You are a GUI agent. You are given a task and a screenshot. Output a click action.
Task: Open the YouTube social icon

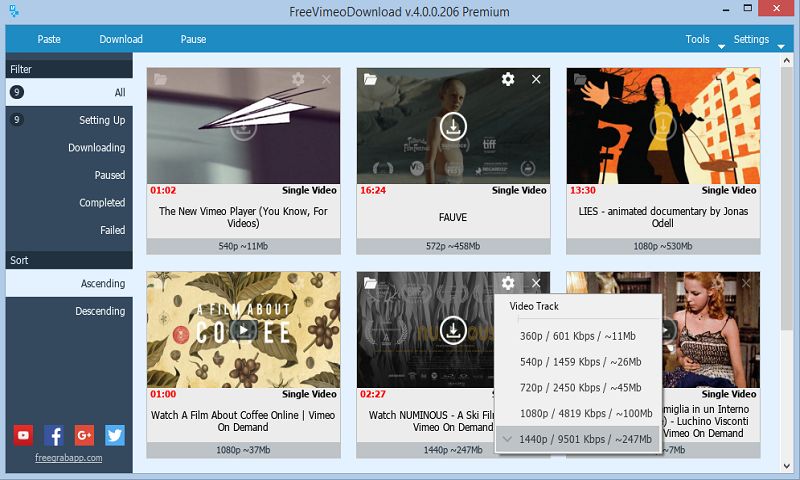coord(23,435)
